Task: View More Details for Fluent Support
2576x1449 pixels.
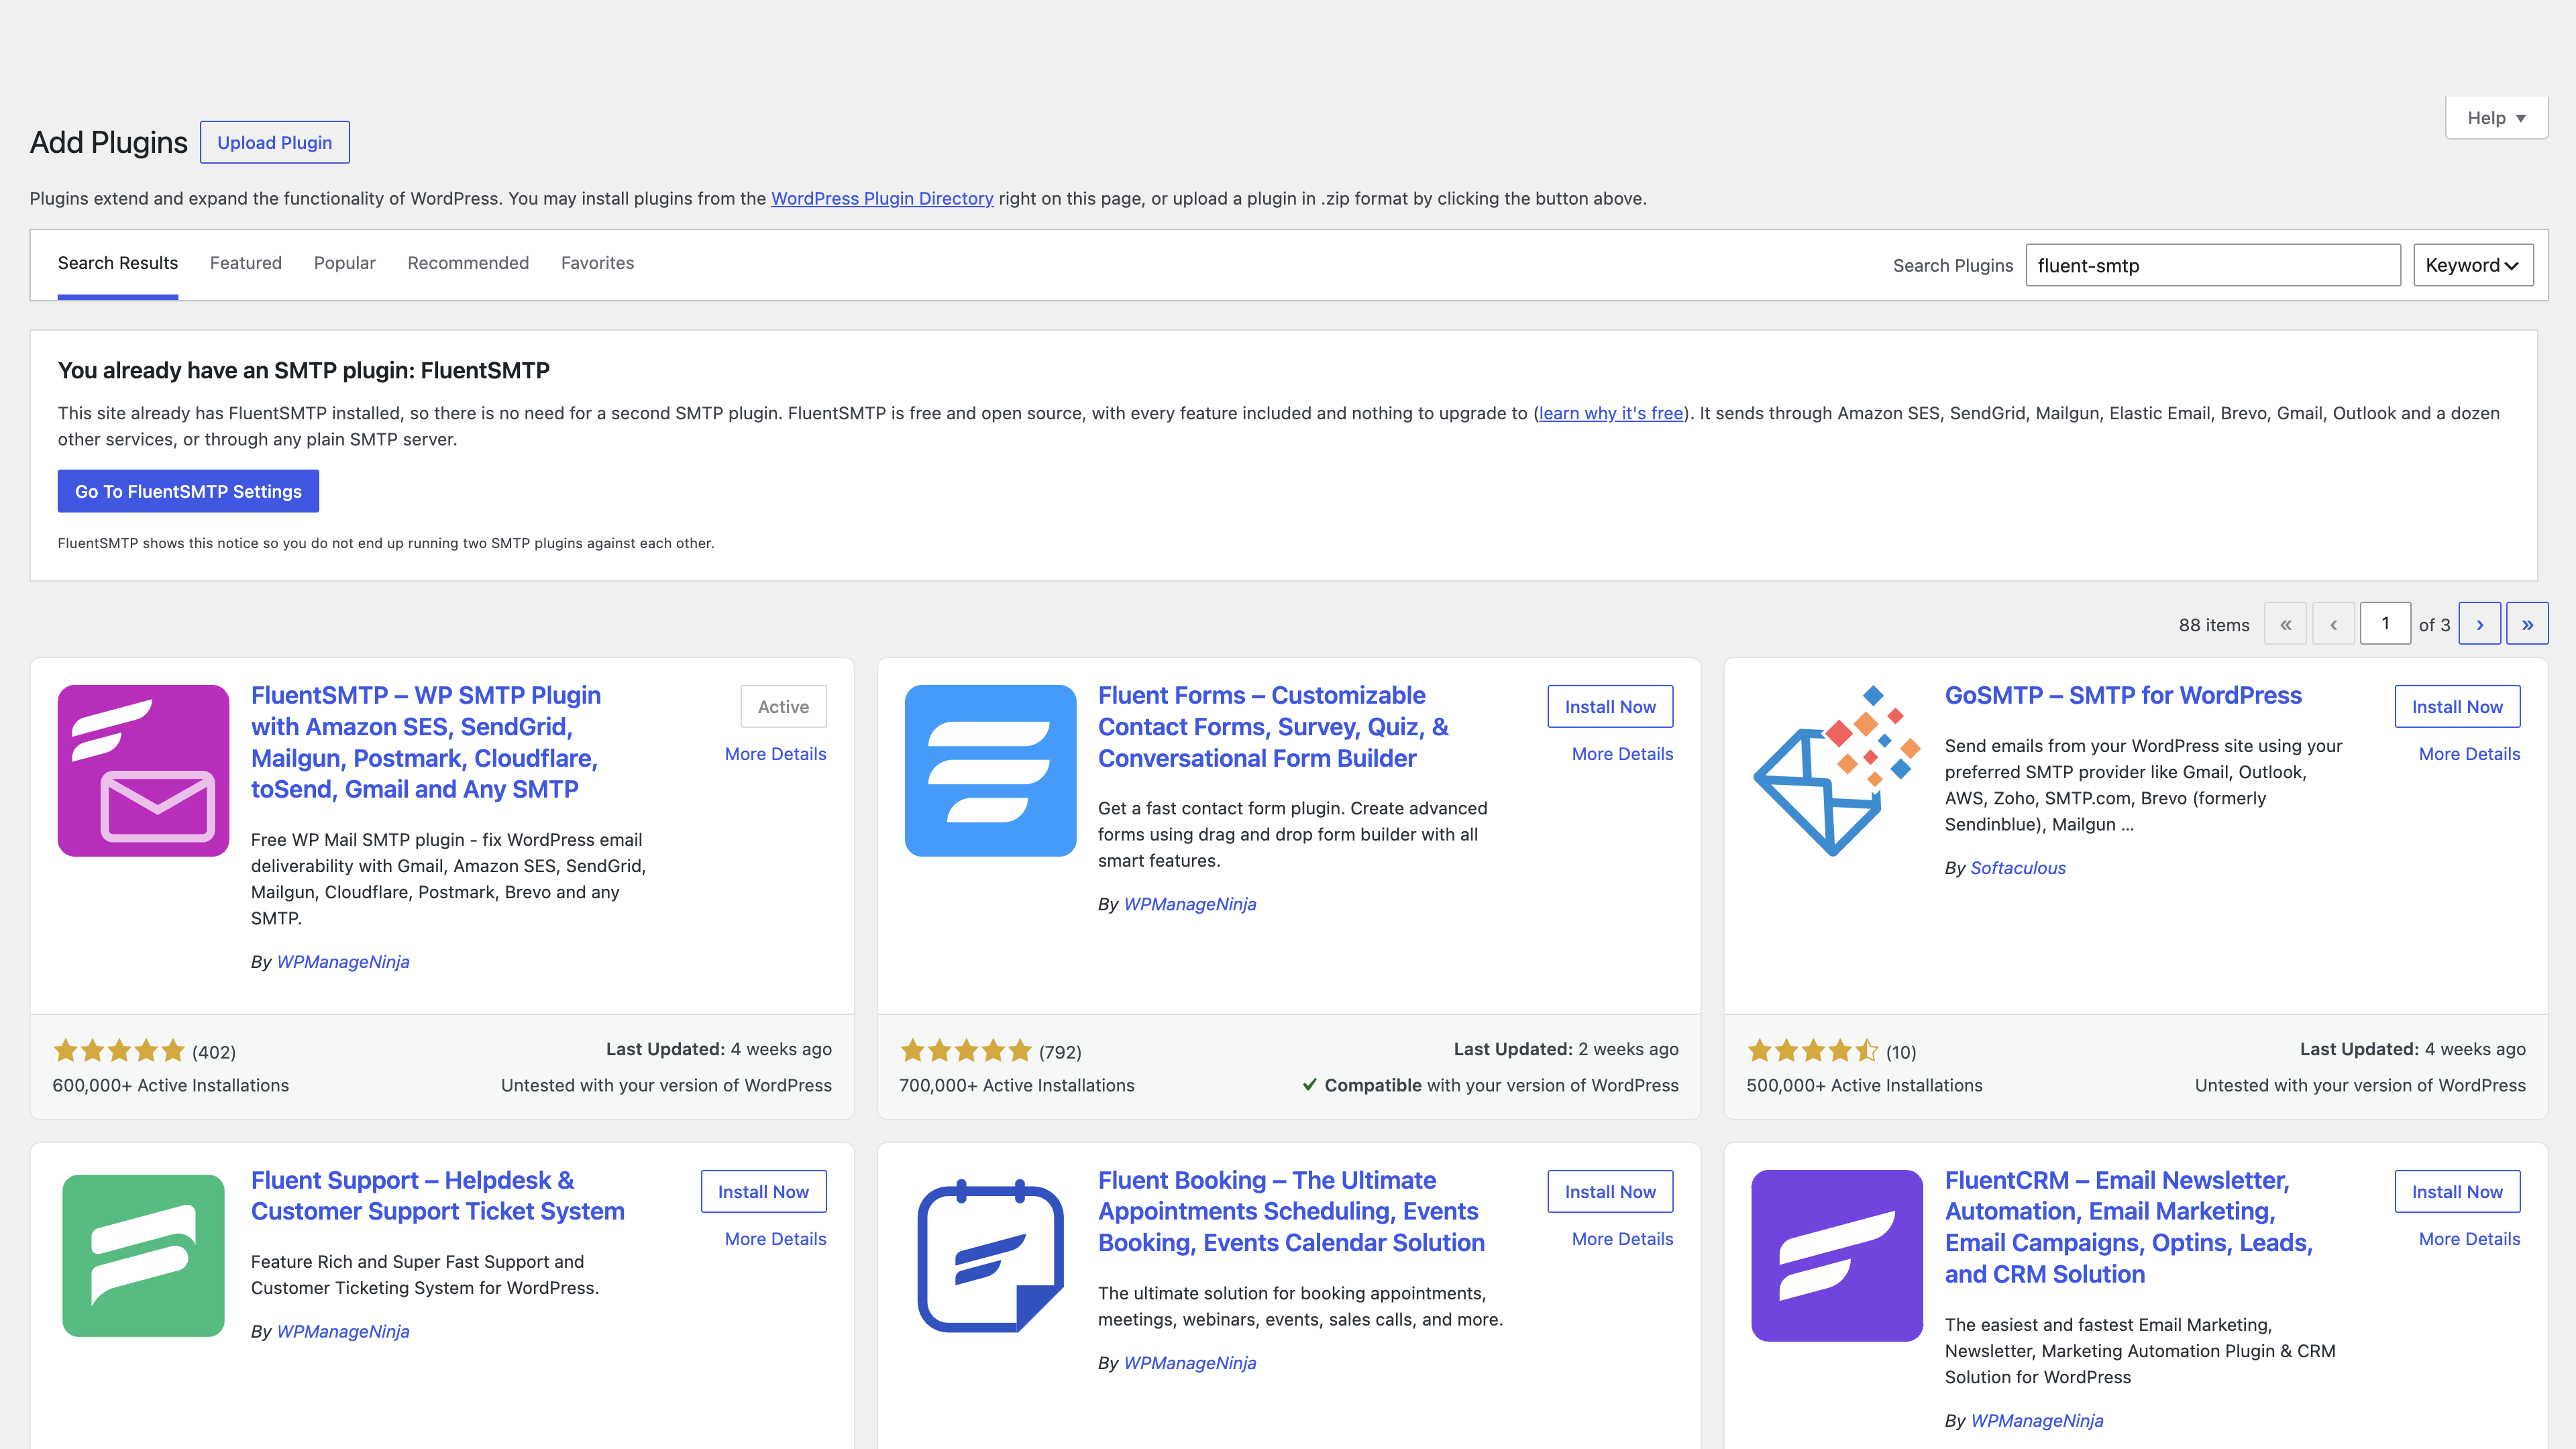Action: click(x=775, y=1239)
